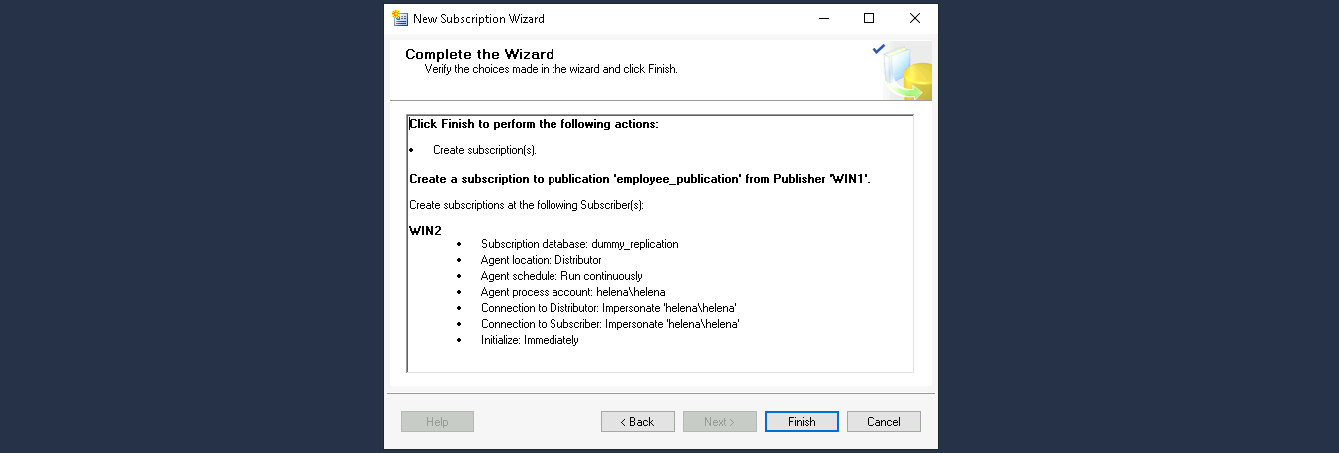
Task: Click the 'Click Finish to perform' summary line
Action: click(533, 124)
